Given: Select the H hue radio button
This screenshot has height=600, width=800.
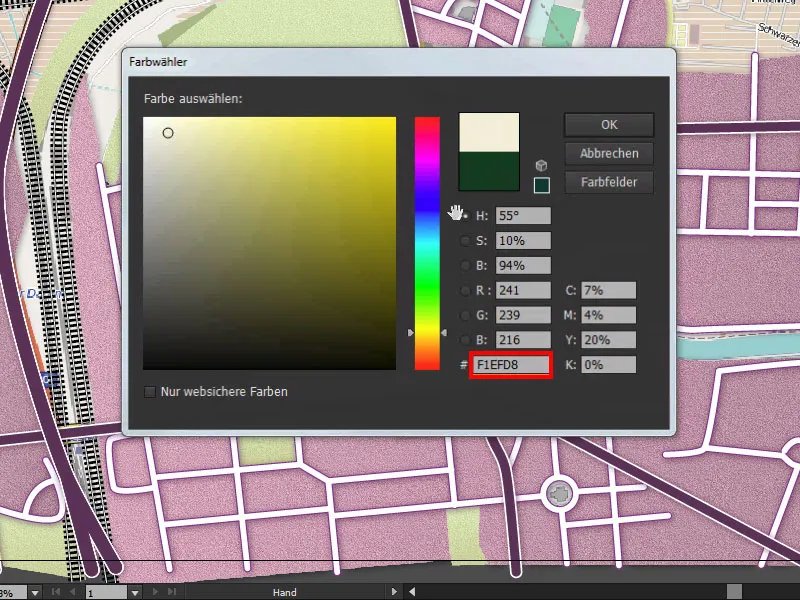Looking at the screenshot, I should pos(465,216).
